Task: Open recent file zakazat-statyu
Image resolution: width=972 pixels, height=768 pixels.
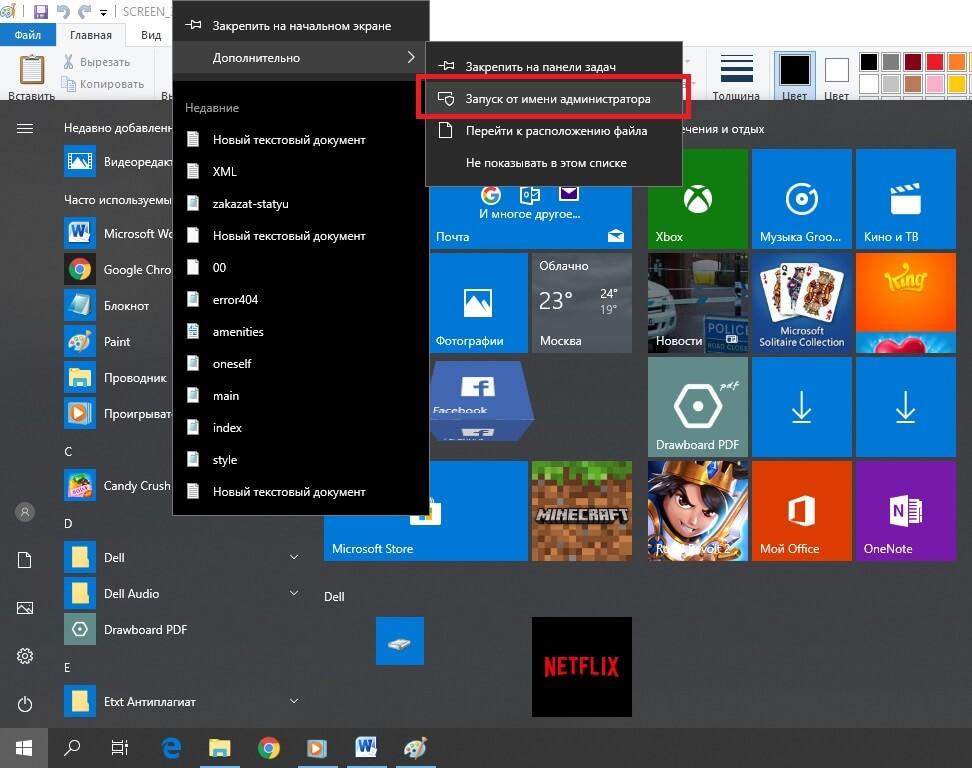Action: click(301, 203)
